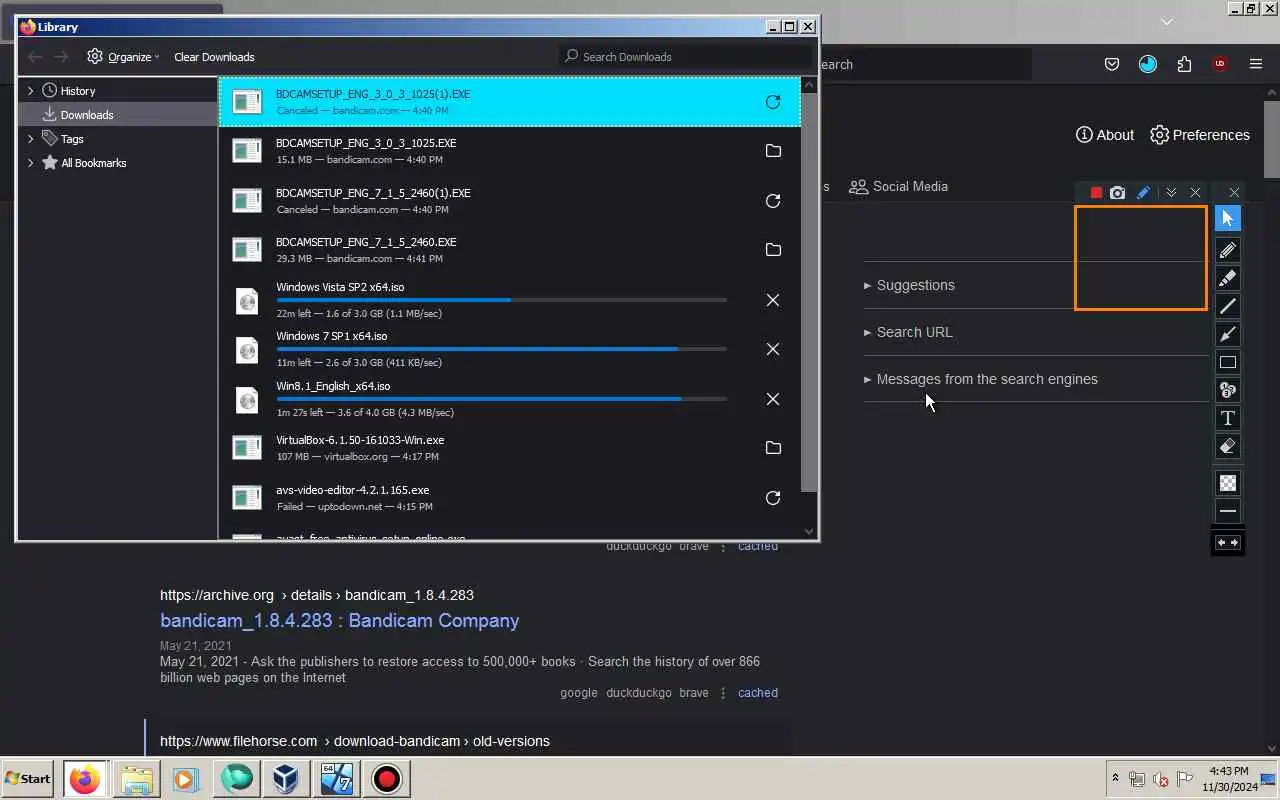The image size is (1280, 800).
Task: Select the highlighter tool
Action: [1228, 278]
